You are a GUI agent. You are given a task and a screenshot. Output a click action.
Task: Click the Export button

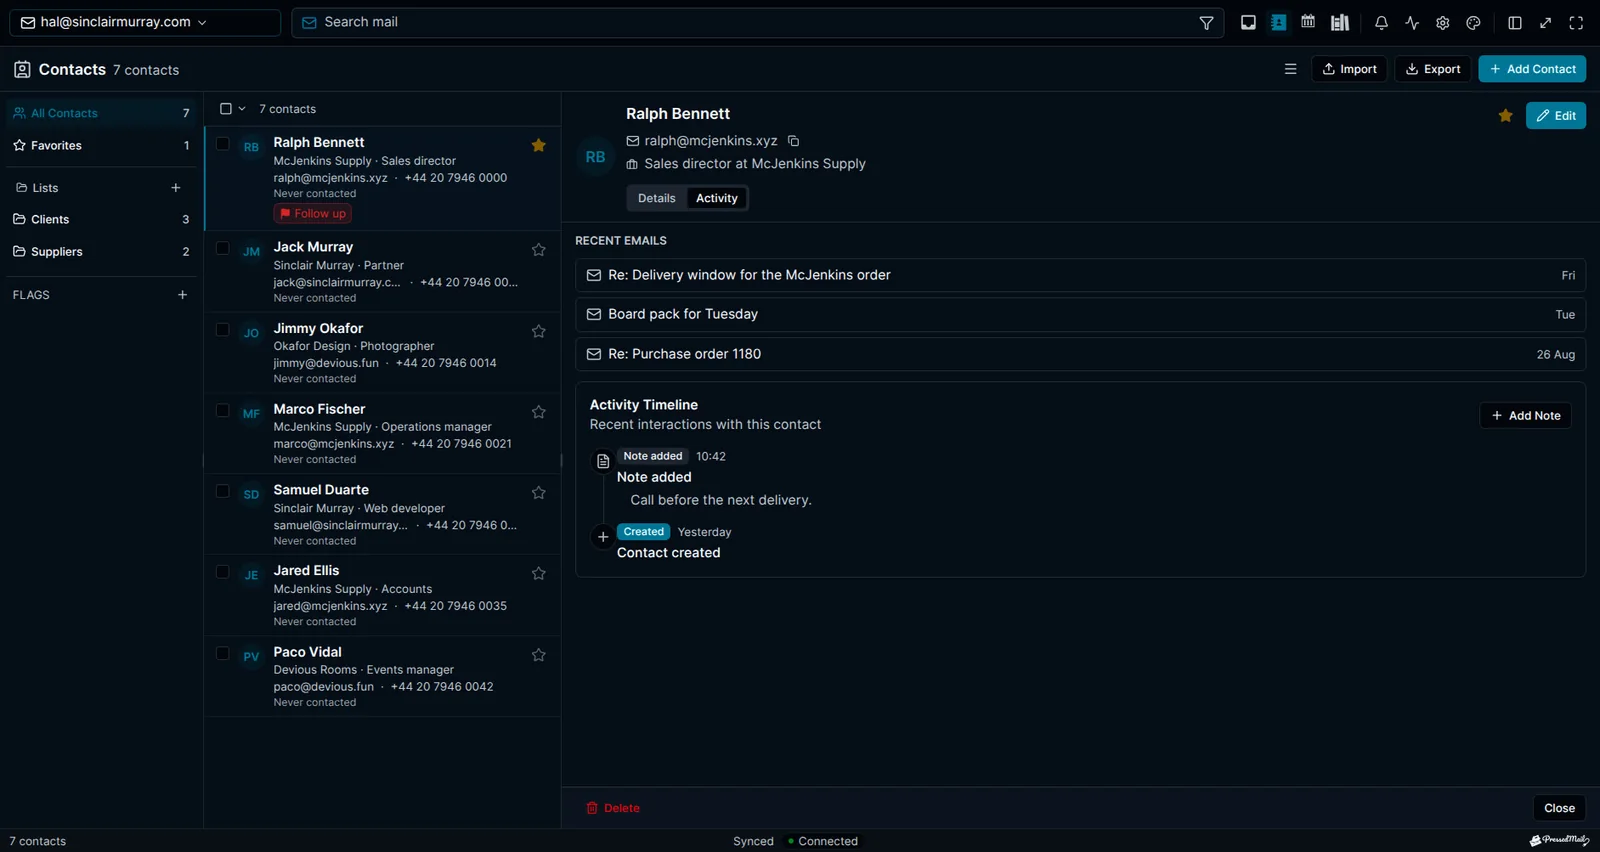(x=1433, y=69)
